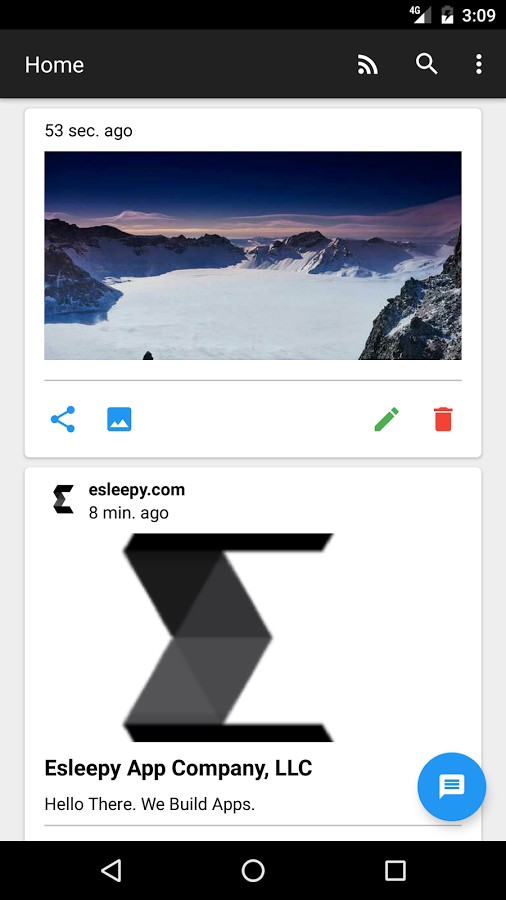Edit the post with green pencil icon
This screenshot has height=900, width=506.
[386, 419]
